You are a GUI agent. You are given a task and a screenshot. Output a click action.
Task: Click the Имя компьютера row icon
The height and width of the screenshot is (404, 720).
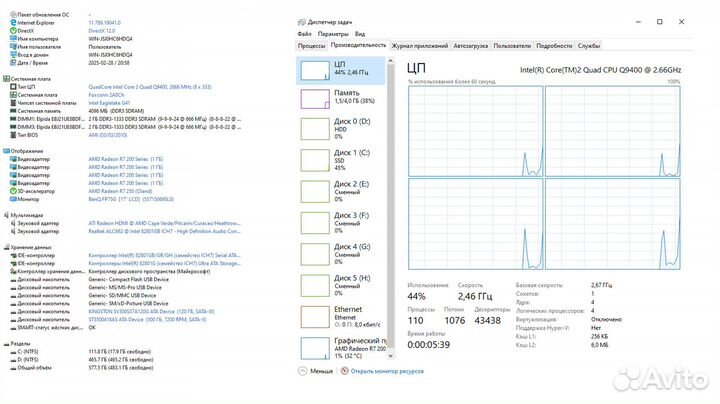(13, 39)
